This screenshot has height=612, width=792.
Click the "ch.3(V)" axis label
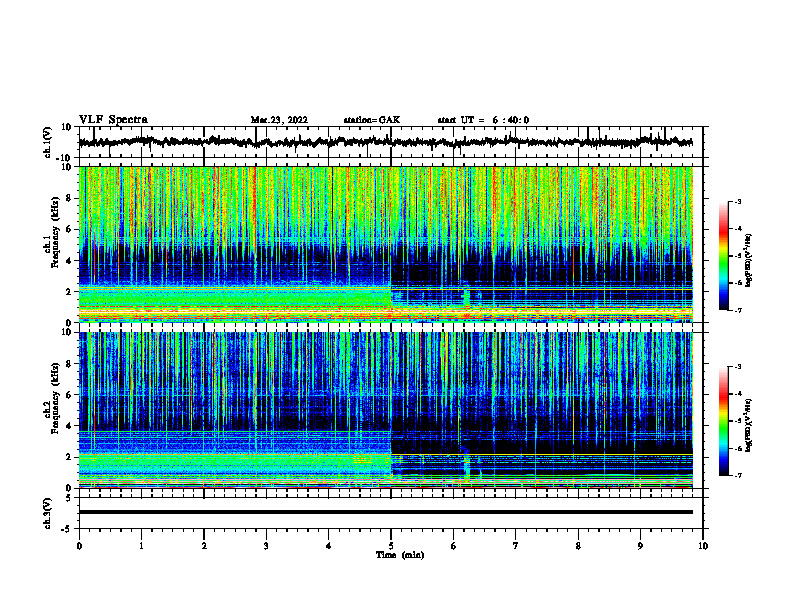(48, 513)
